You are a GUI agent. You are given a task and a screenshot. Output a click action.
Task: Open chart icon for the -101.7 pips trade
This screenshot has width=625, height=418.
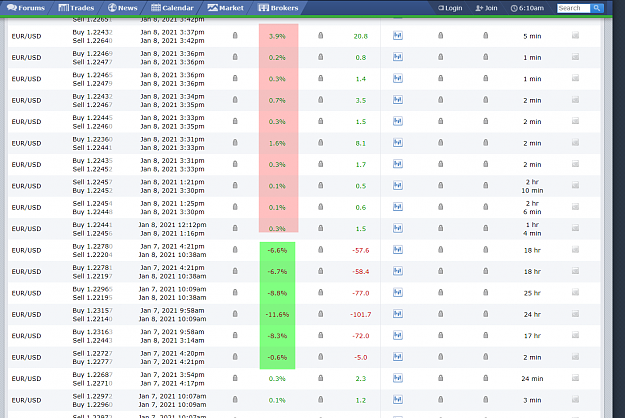pos(398,314)
